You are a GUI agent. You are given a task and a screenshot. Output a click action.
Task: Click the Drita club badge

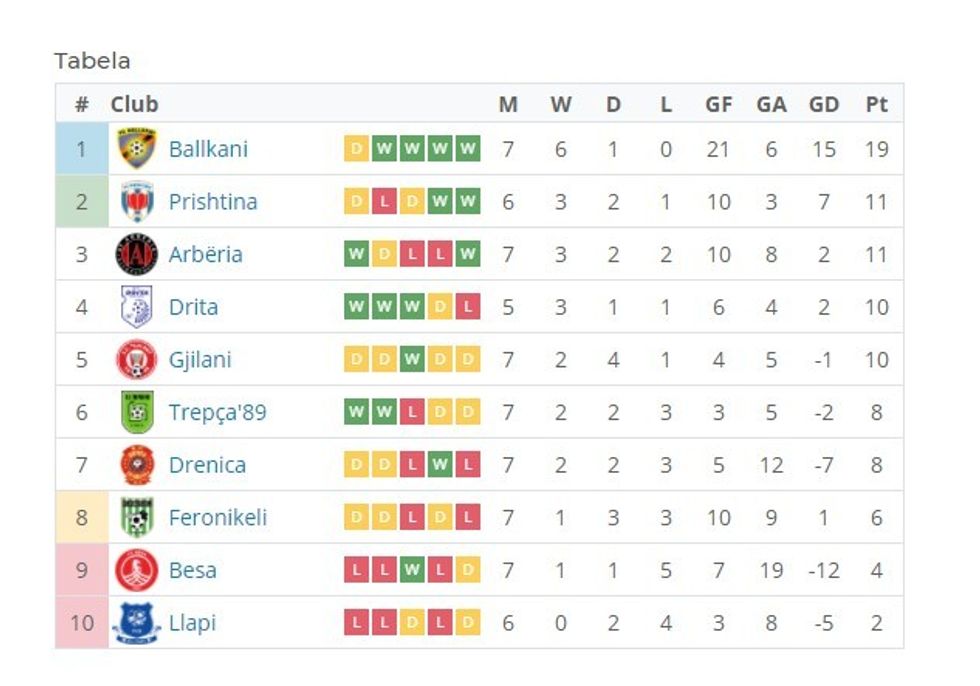point(137,307)
